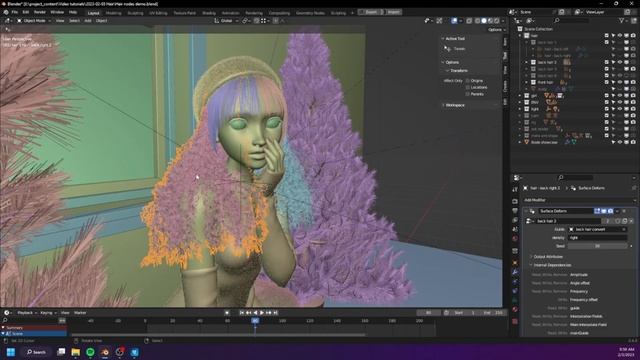640x360 pixels.
Task: Open outliner filter dropdown
Action: point(623,21)
